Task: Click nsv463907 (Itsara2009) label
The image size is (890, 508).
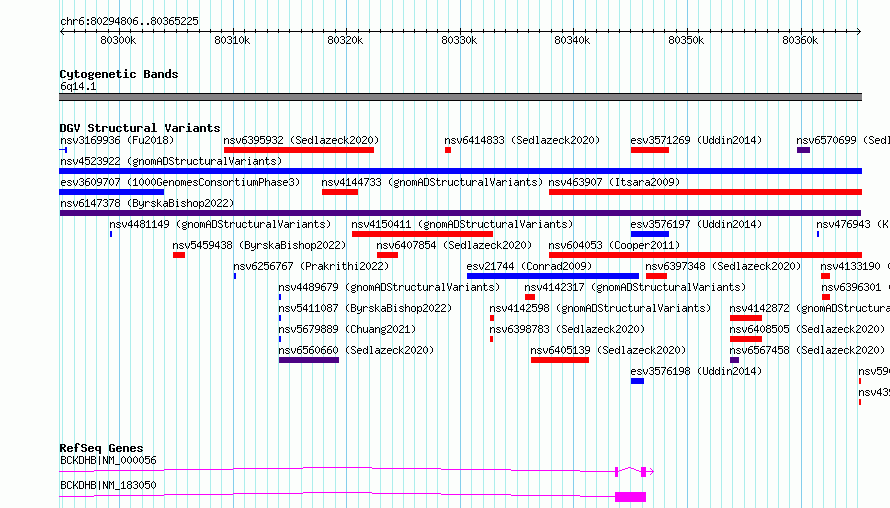Action: click(614, 182)
